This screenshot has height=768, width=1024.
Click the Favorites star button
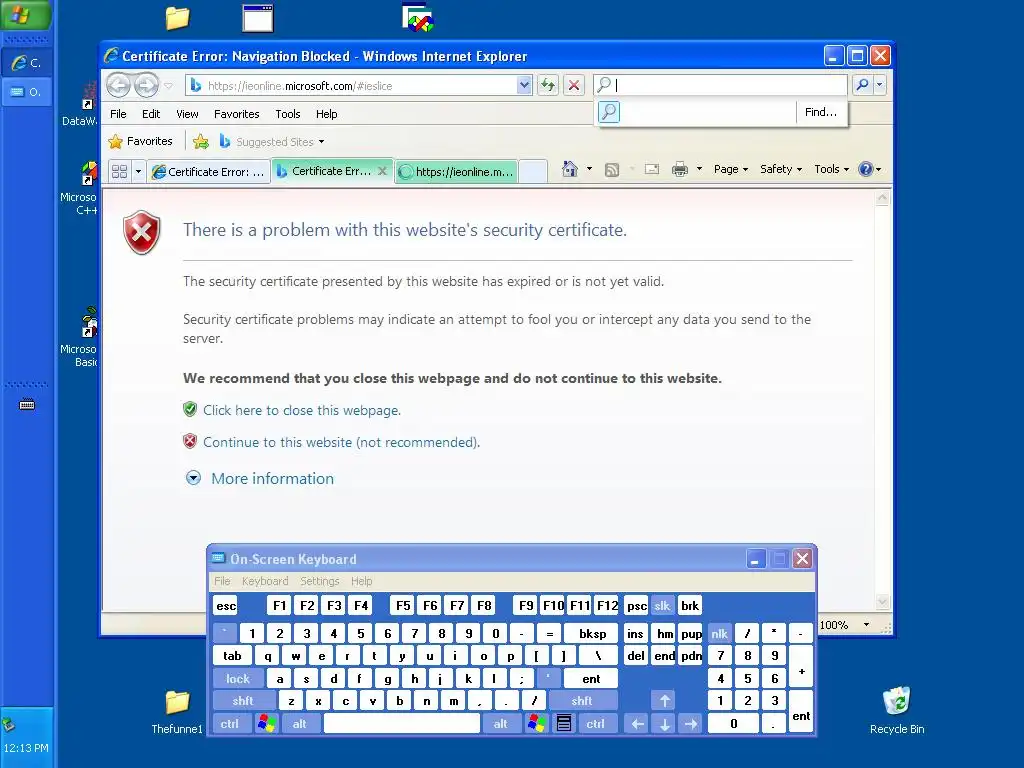tap(140, 141)
